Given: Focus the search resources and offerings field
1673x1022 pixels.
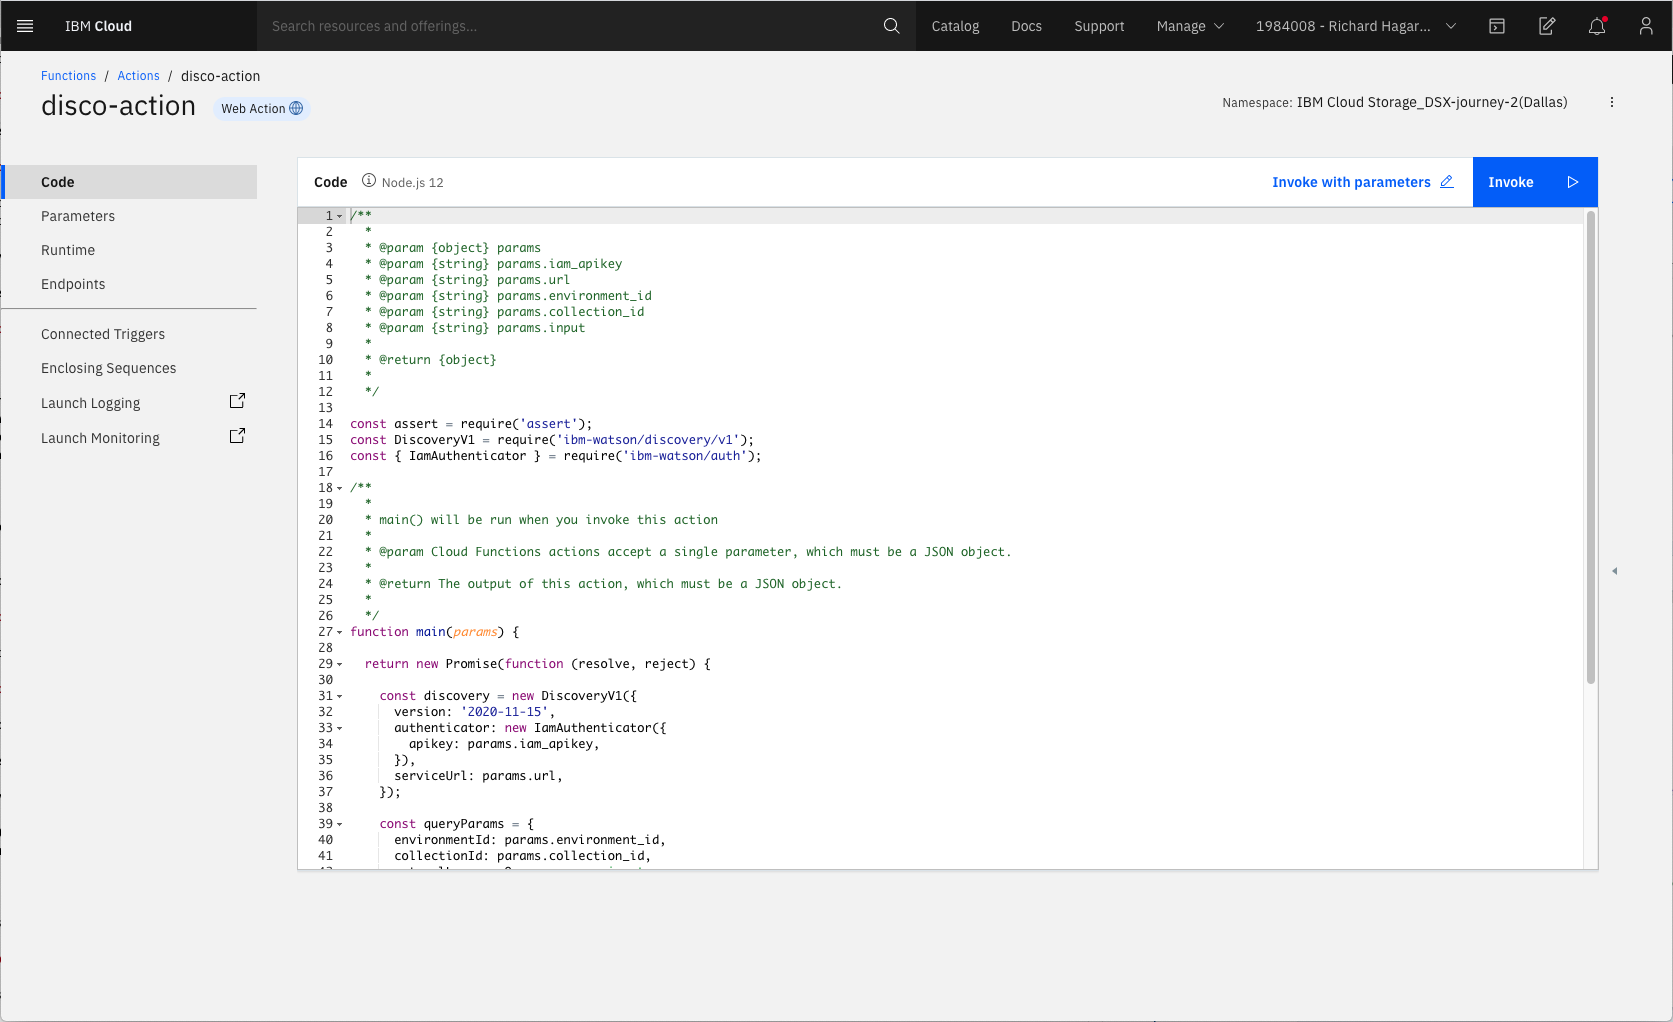Looking at the screenshot, I should click(x=568, y=26).
